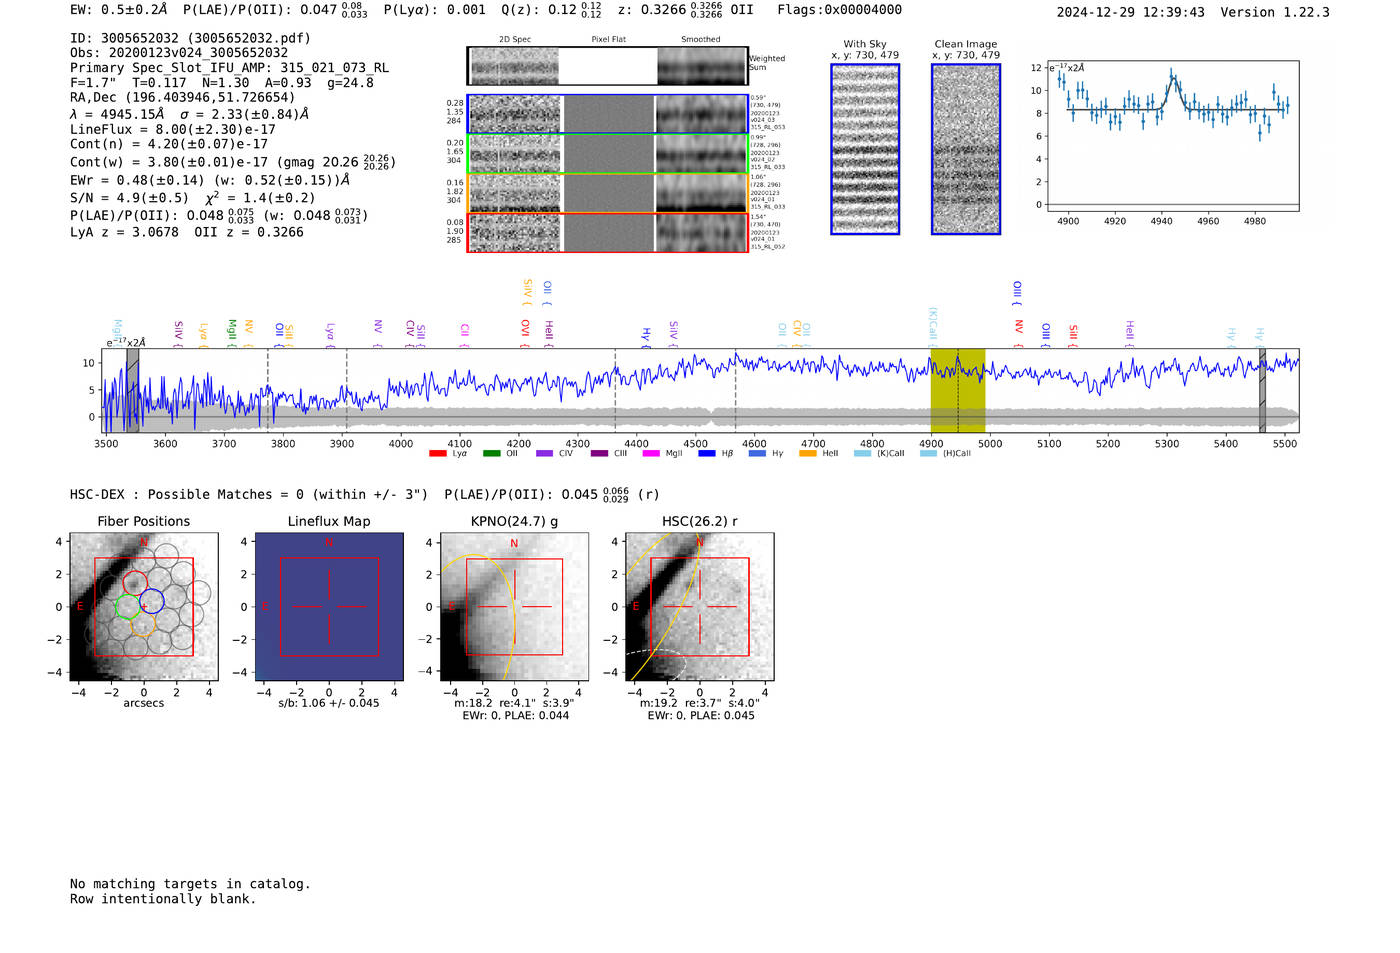Select the blue-bordered 2D spectrum row
The image size is (1400, 953).
pyautogui.click(x=608, y=114)
